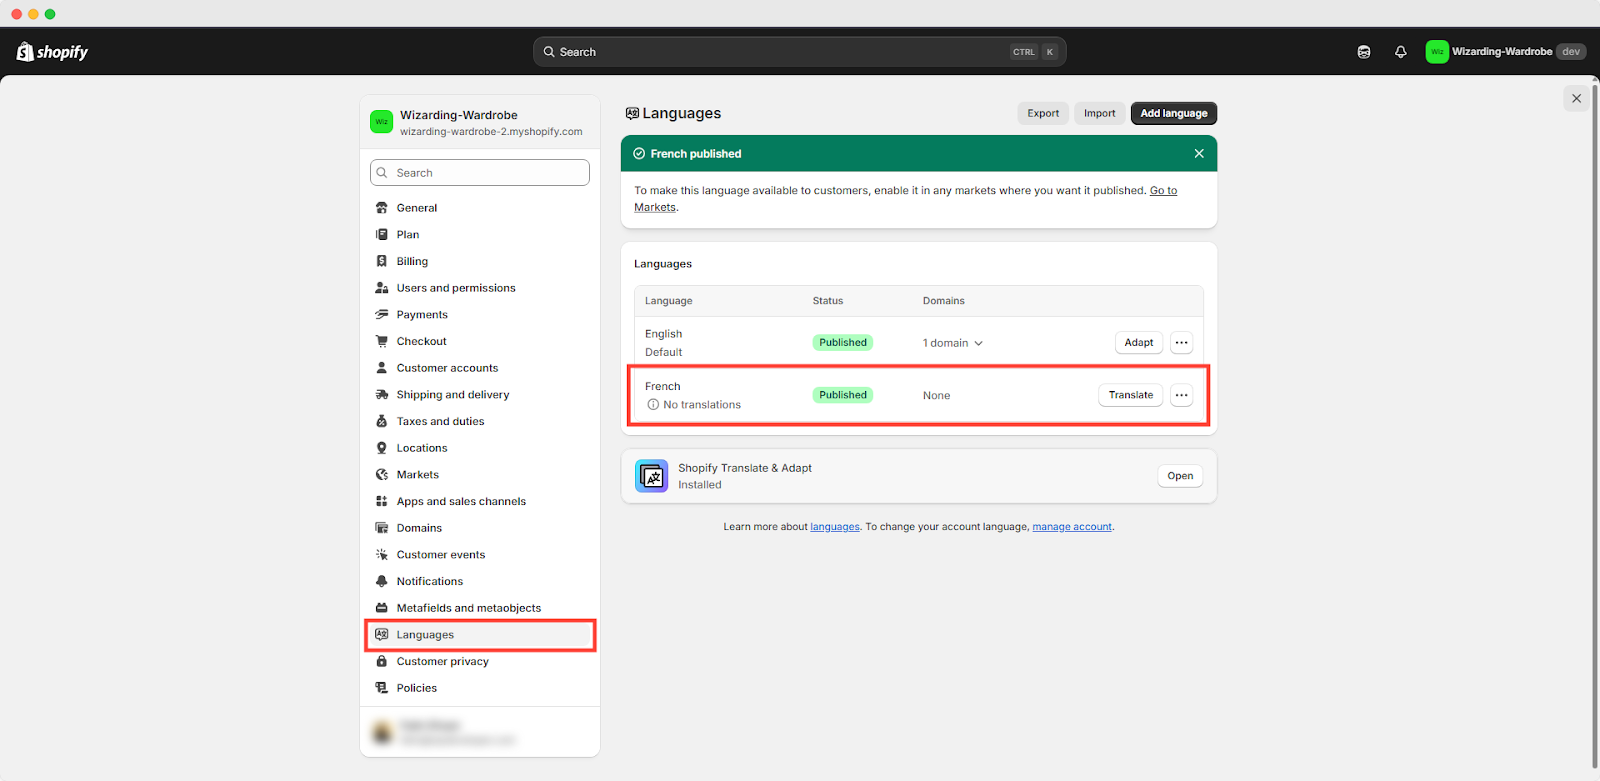The width and height of the screenshot is (1600, 781).
Task: Click the Users and permissions icon
Action: pyautogui.click(x=382, y=288)
